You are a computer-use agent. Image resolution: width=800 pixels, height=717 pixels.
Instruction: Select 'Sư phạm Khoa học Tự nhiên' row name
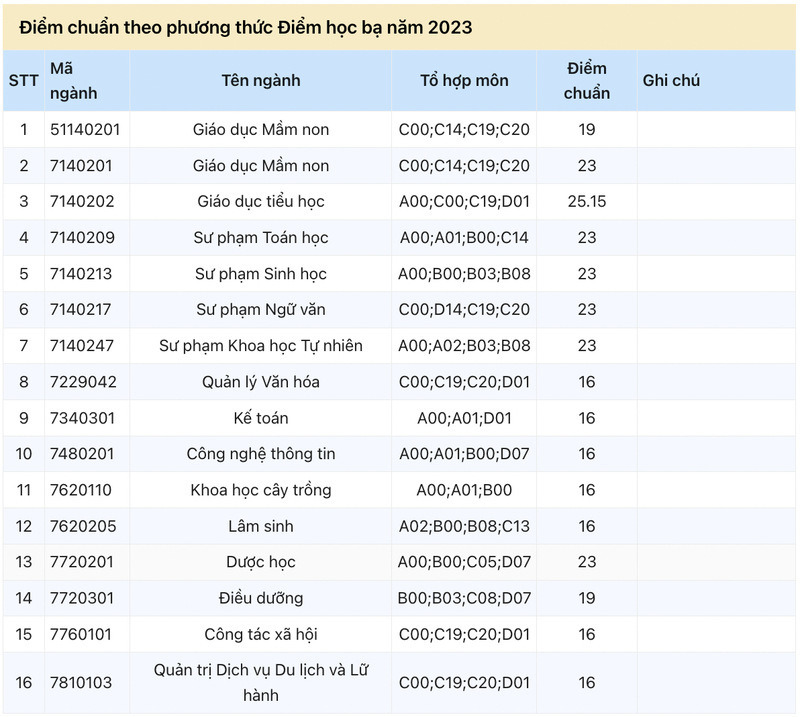[261, 346]
